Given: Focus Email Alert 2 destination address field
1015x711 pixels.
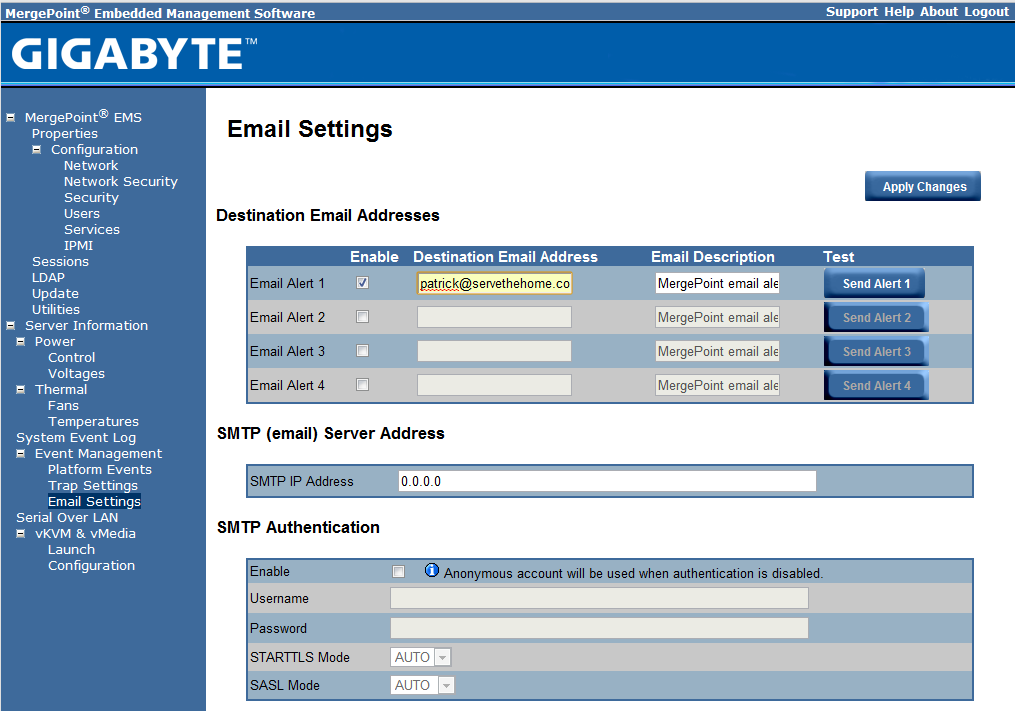Looking at the screenshot, I should click(x=495, y=317).
